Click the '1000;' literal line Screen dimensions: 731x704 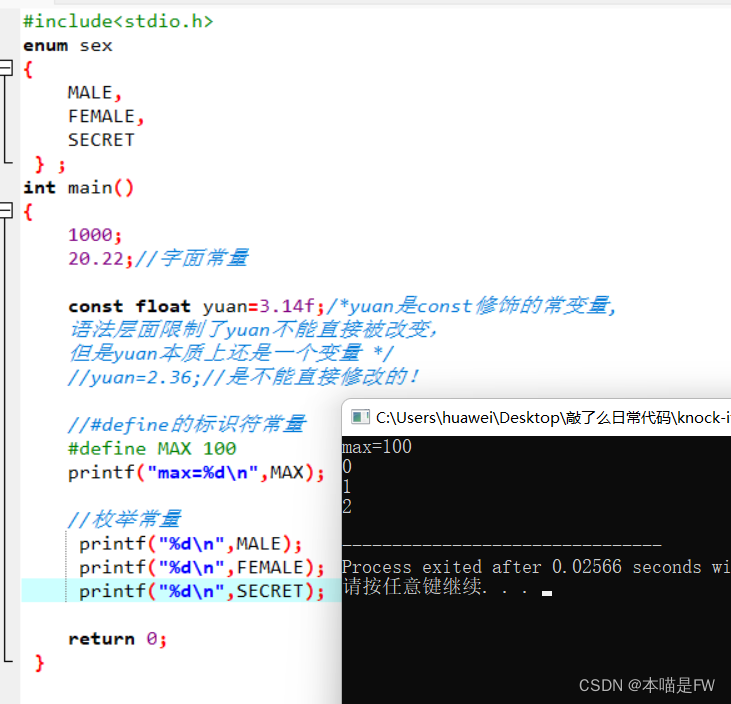[x=95, y=235]
